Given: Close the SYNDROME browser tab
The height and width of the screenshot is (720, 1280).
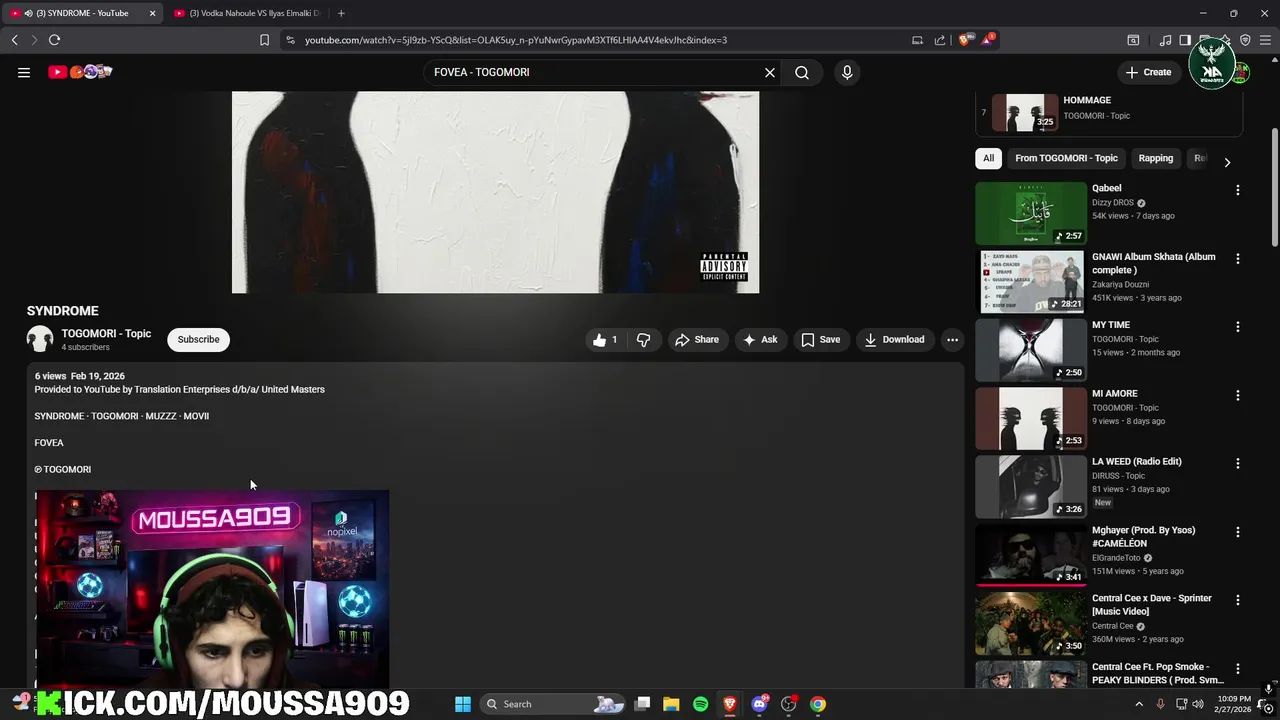Looking at the screenshot, I should 152,13.
